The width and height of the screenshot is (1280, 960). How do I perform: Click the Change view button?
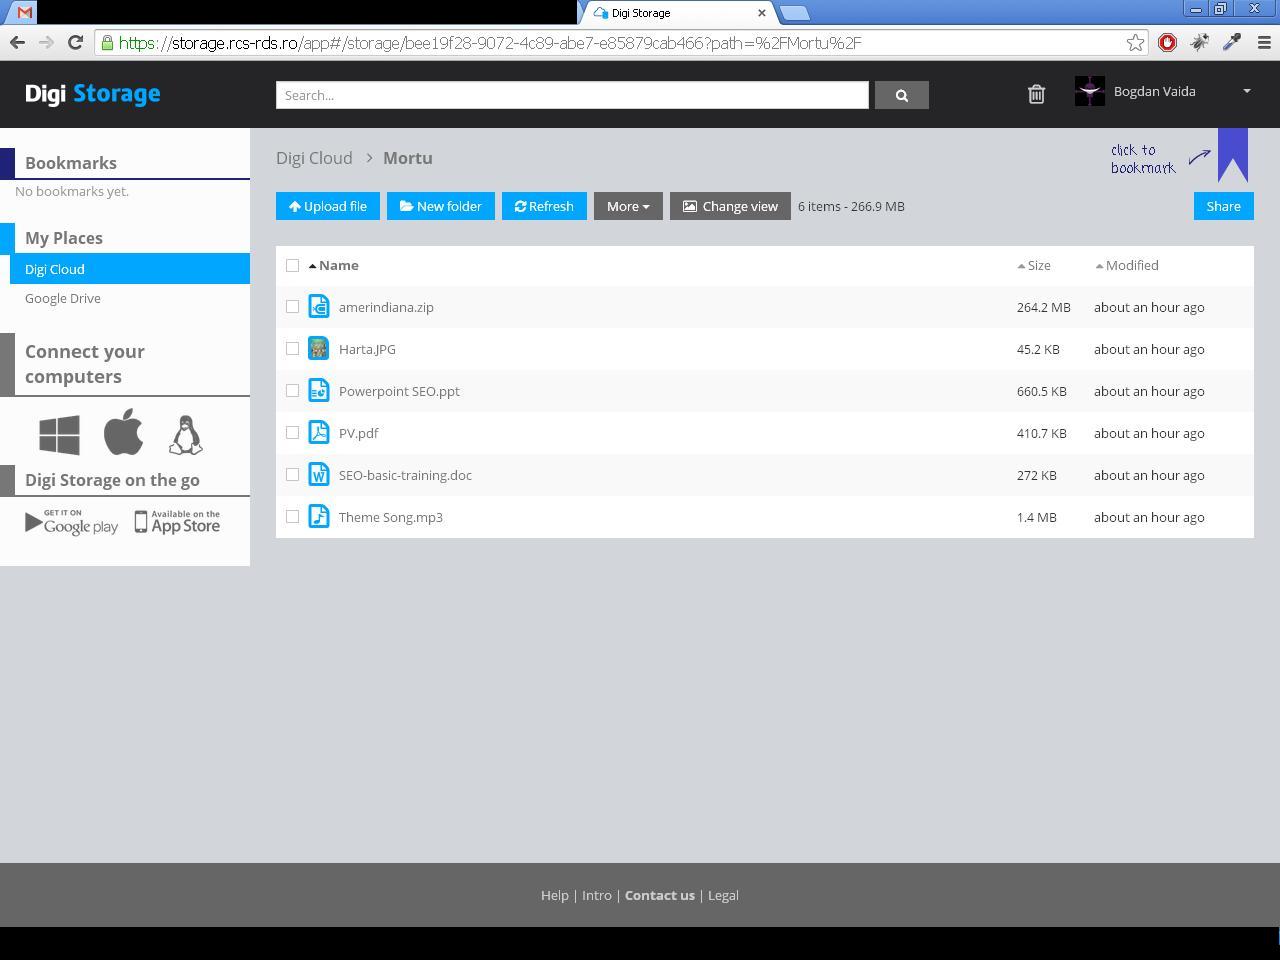pyautogui.click(x=730, y=206)
